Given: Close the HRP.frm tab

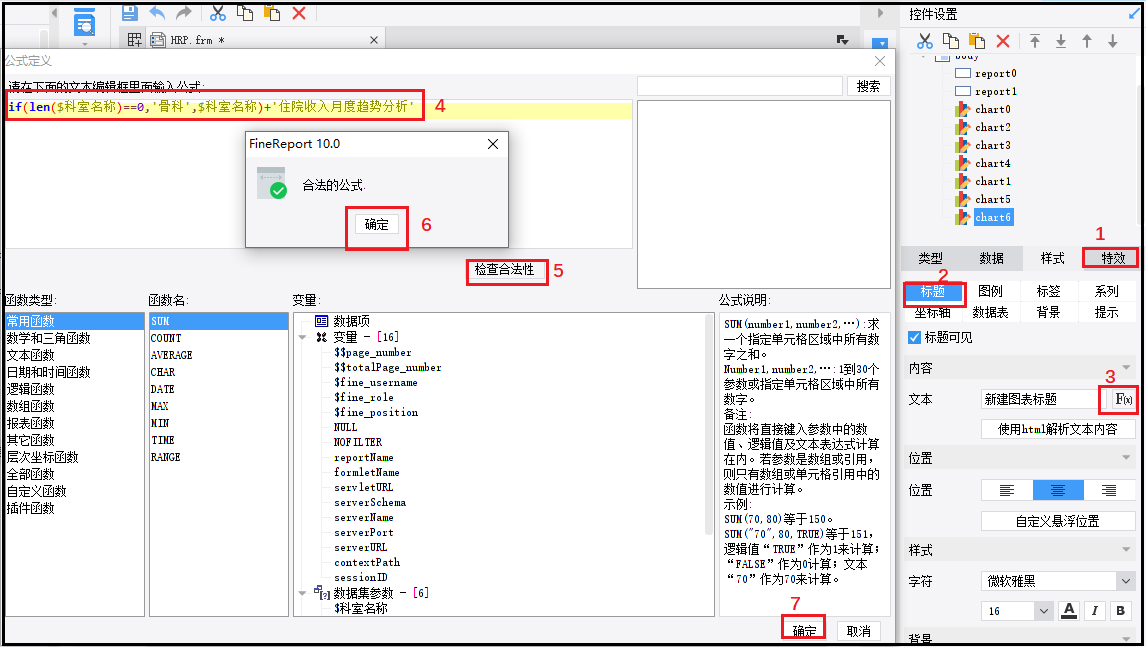Looking at the screenshot, I should [374, 40].
